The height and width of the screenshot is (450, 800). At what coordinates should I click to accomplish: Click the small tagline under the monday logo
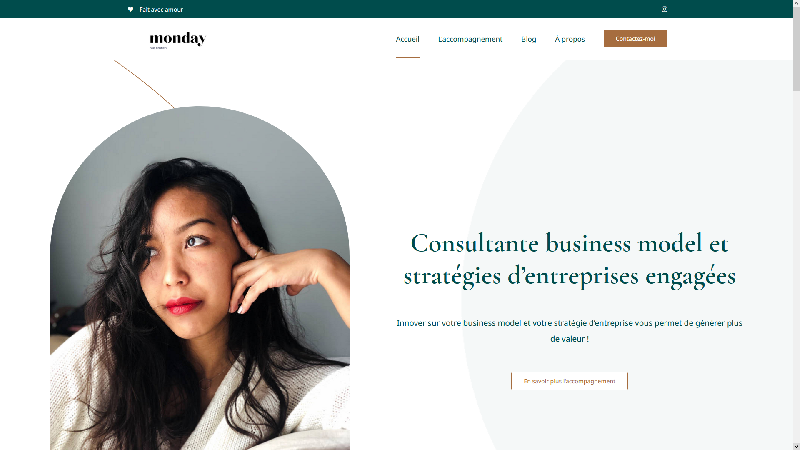tap(158, 48)
